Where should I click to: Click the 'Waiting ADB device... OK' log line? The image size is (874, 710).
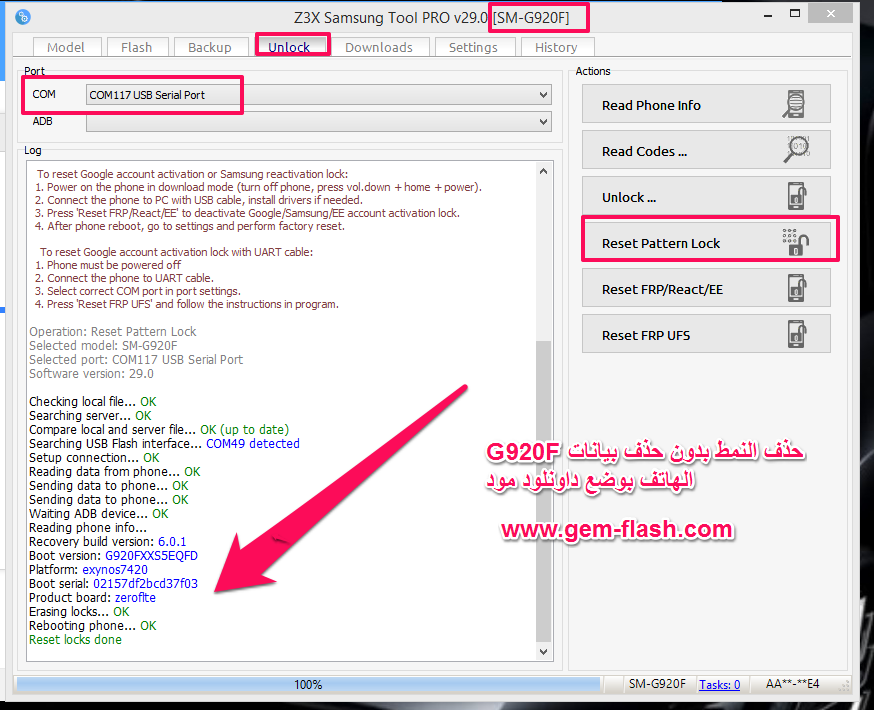pos(99,514)
